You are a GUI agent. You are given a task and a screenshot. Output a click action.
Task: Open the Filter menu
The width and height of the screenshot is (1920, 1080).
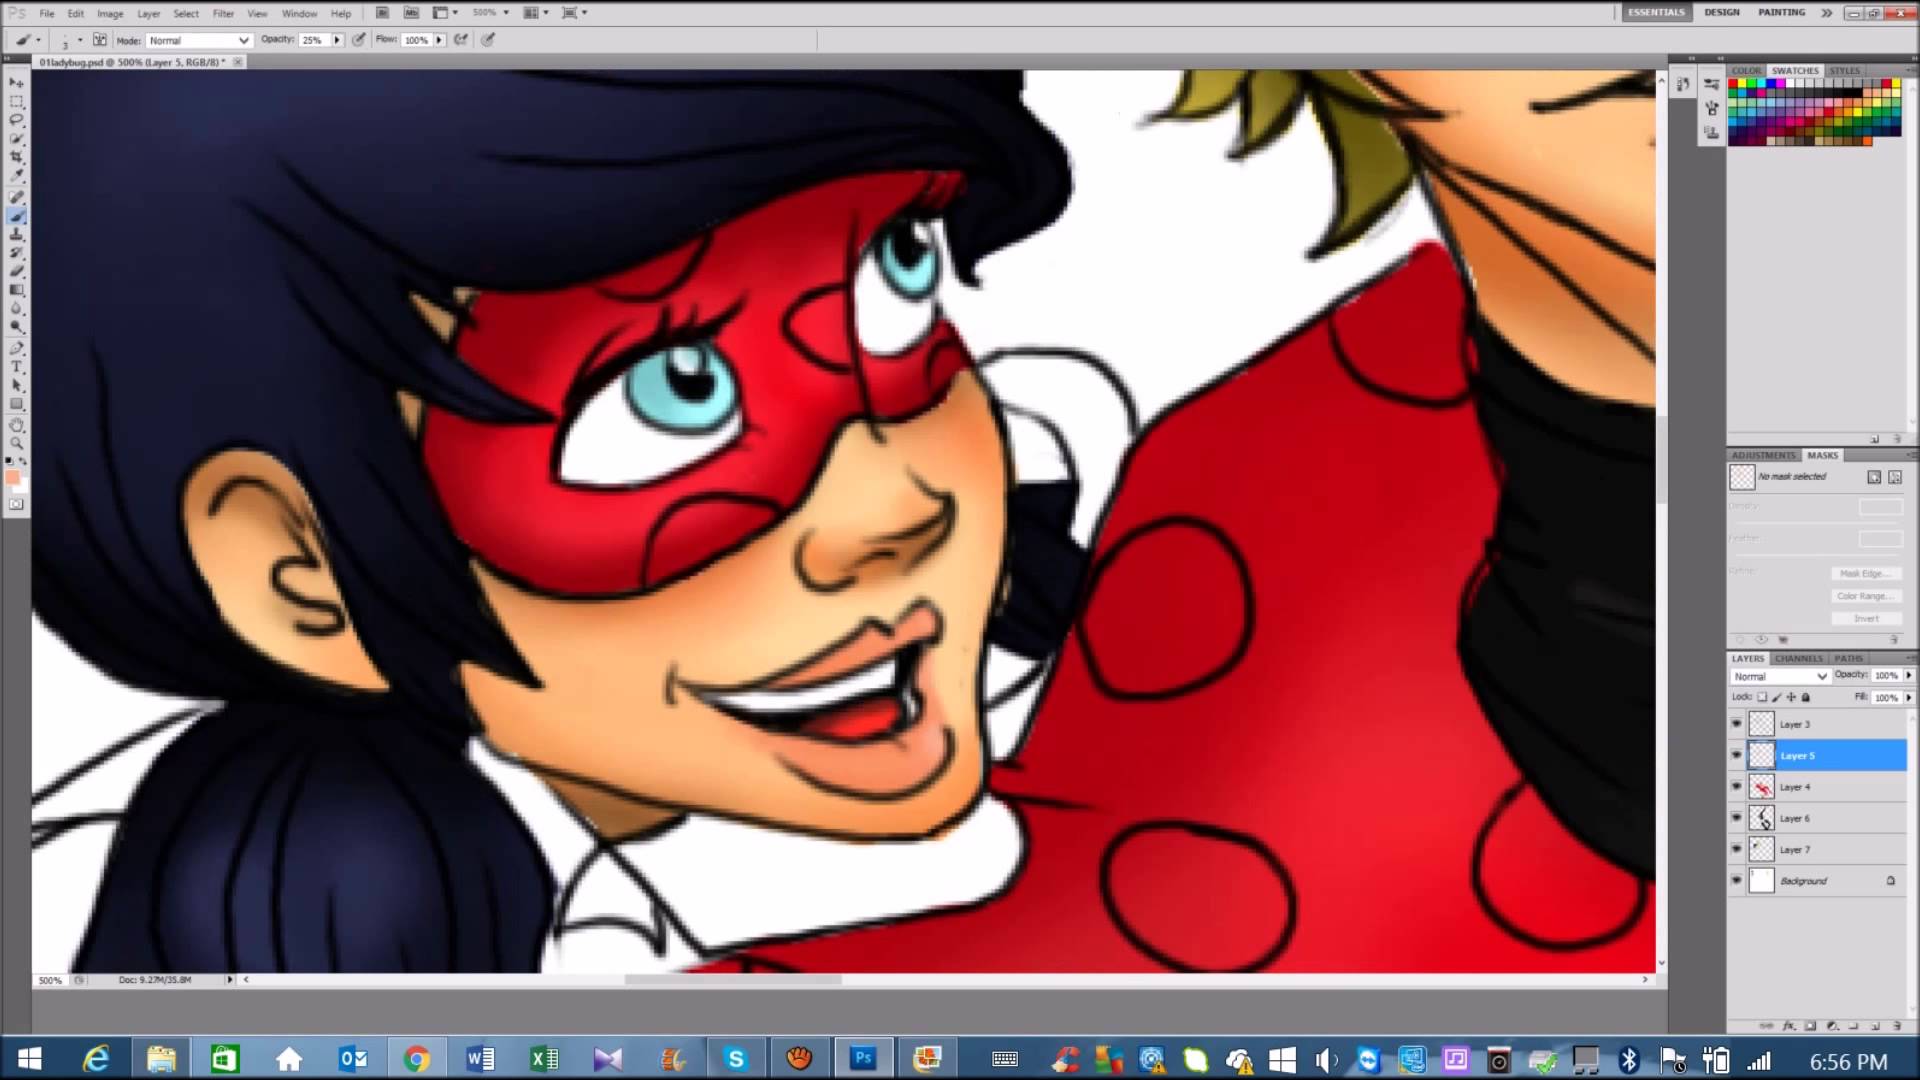coord(223,13)
